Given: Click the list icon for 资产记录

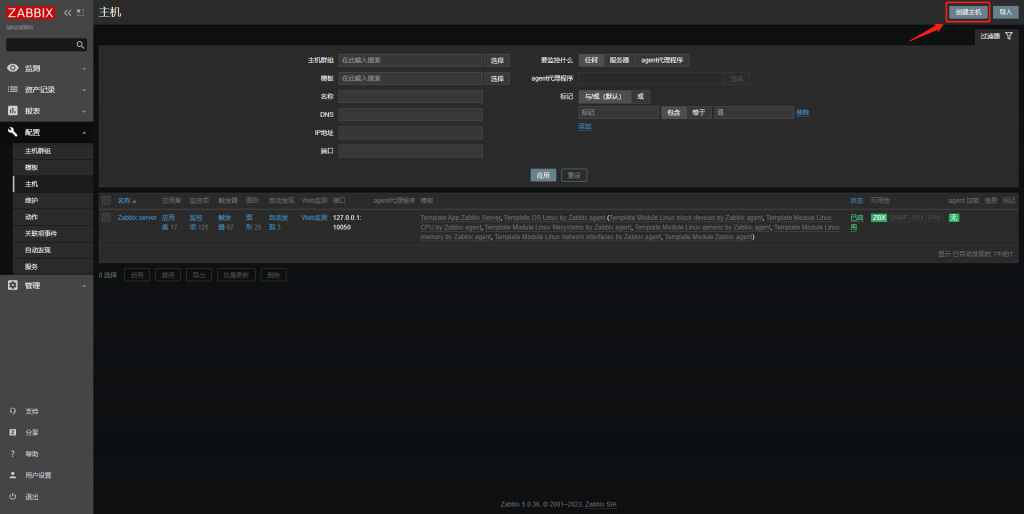Looking at the screenshot, I should 12,89.
